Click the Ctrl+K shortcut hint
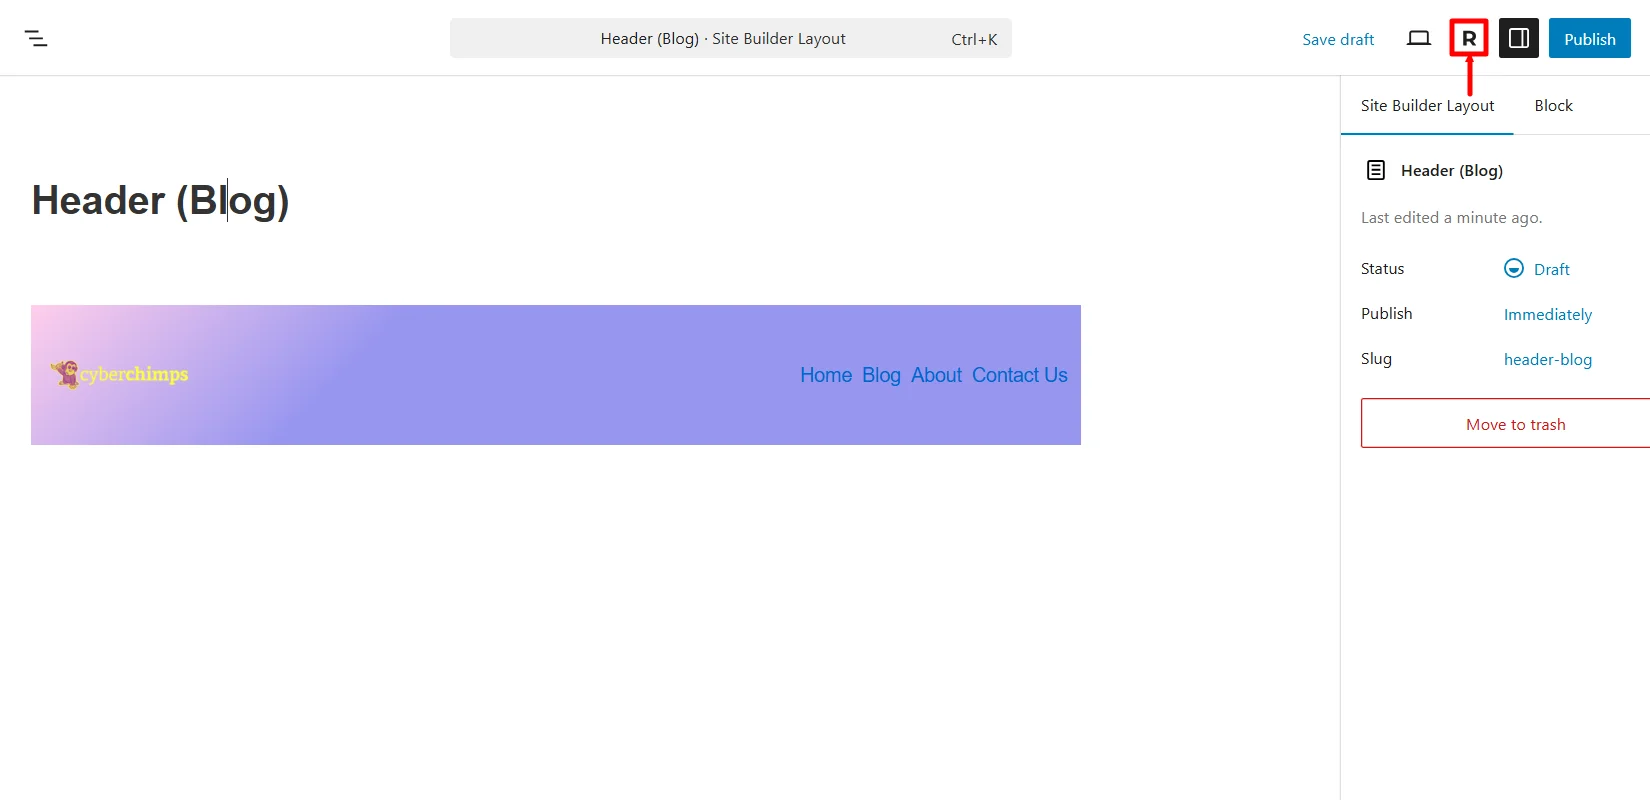 [x=974, y=40]
